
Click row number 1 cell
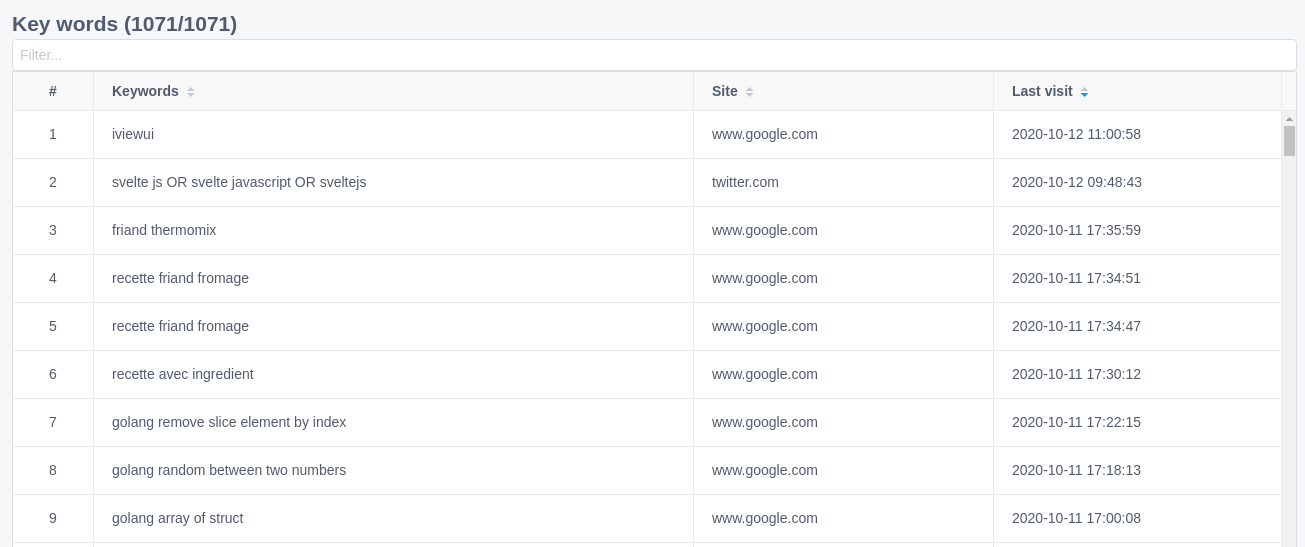point(53,134)
